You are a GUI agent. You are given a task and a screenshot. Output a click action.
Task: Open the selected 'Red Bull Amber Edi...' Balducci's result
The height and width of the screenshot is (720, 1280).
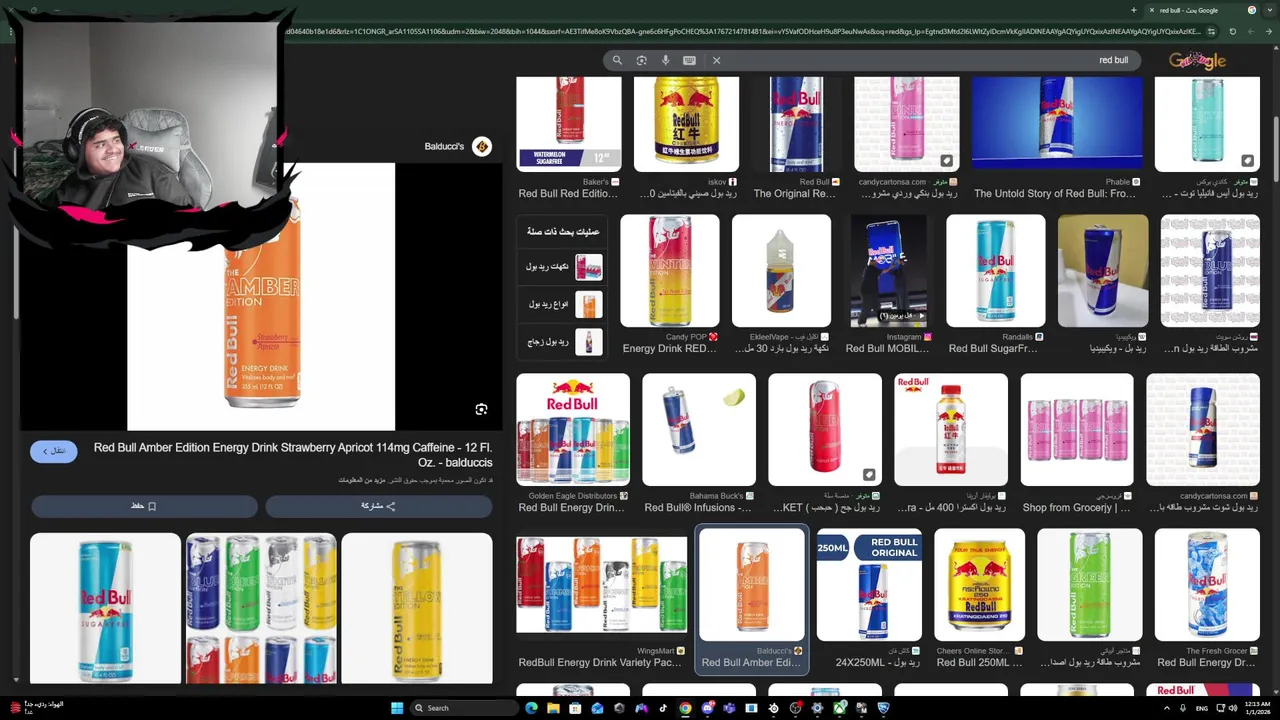pos(751,600)
